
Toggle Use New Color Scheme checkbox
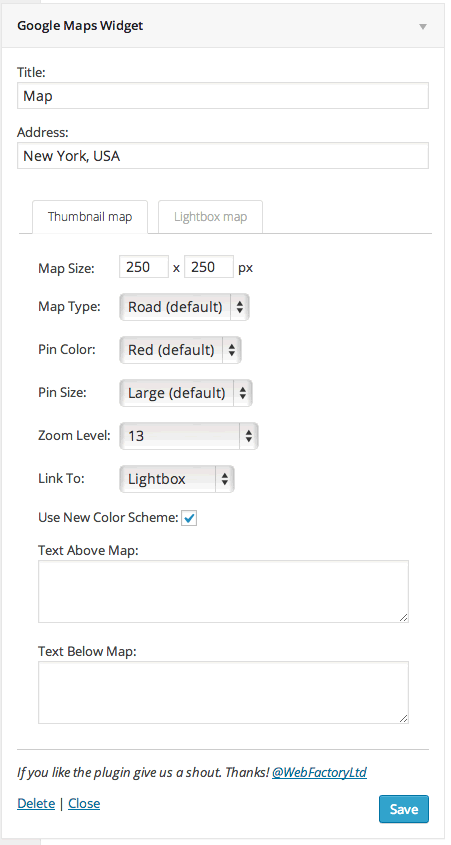click(189, 518)
